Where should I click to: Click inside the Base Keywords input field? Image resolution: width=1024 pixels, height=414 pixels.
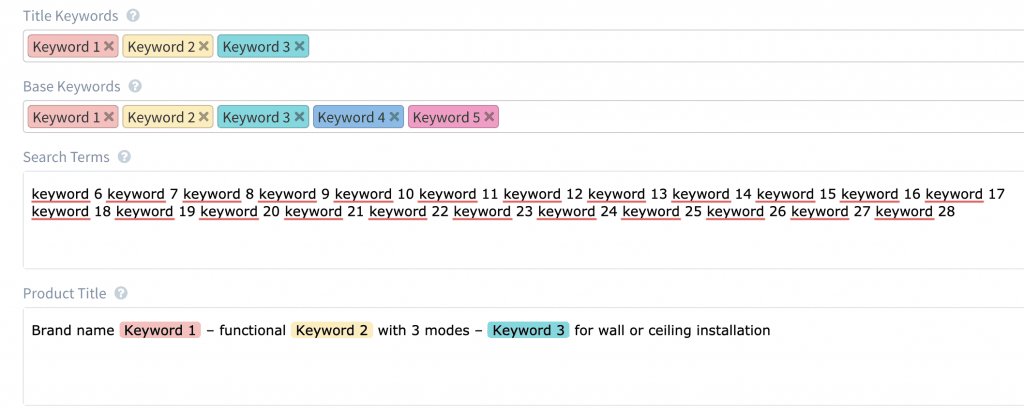point(758,117)
